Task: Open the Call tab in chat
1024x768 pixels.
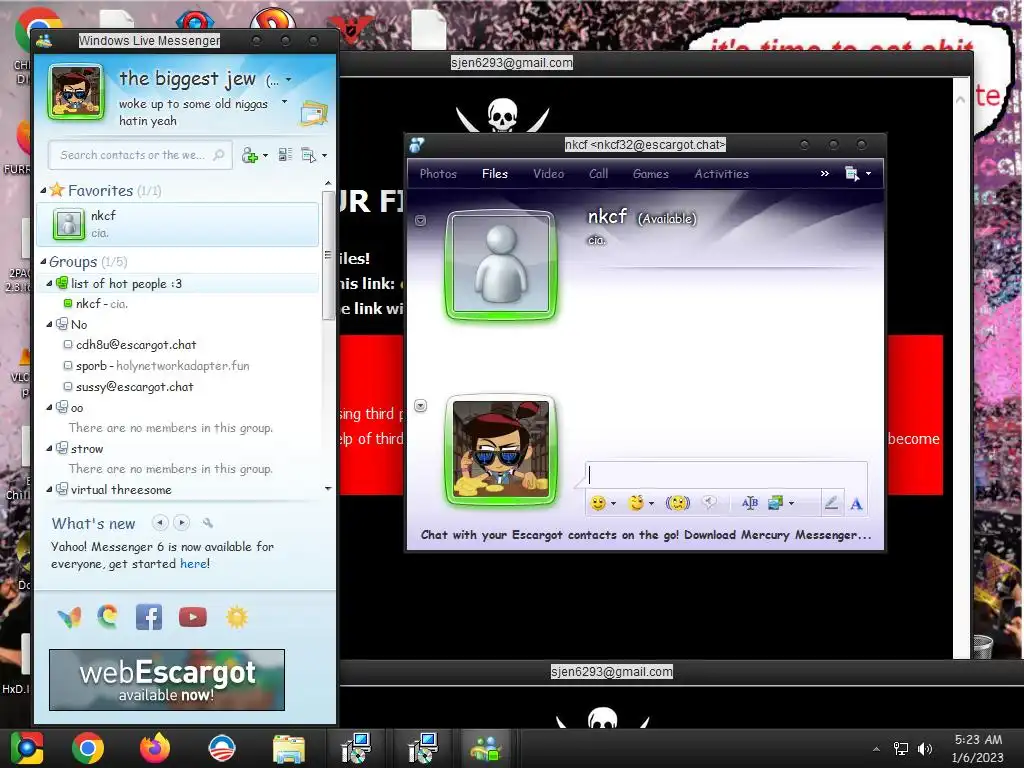Action: [x=598, y=174]
